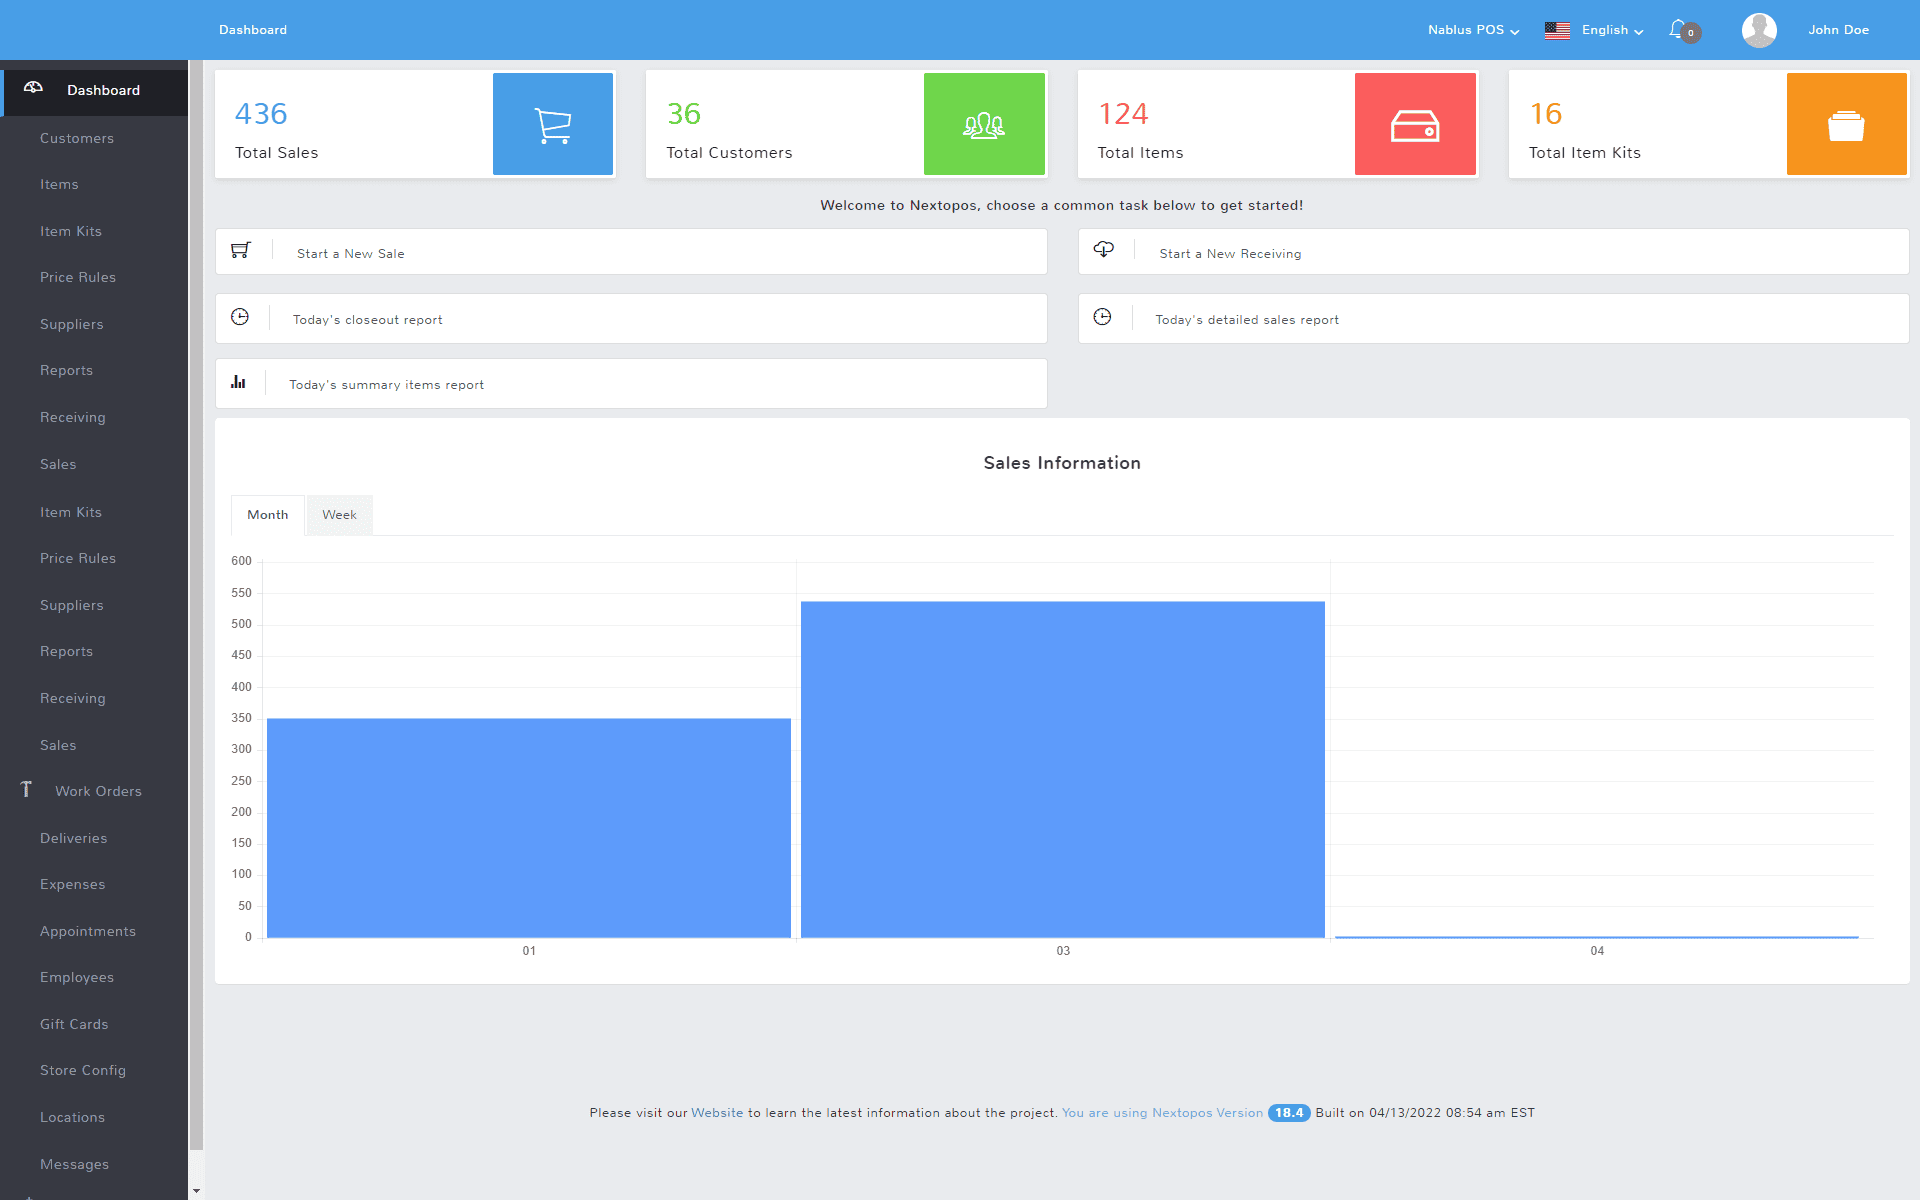Open Today's detailed sales report

1247,320
